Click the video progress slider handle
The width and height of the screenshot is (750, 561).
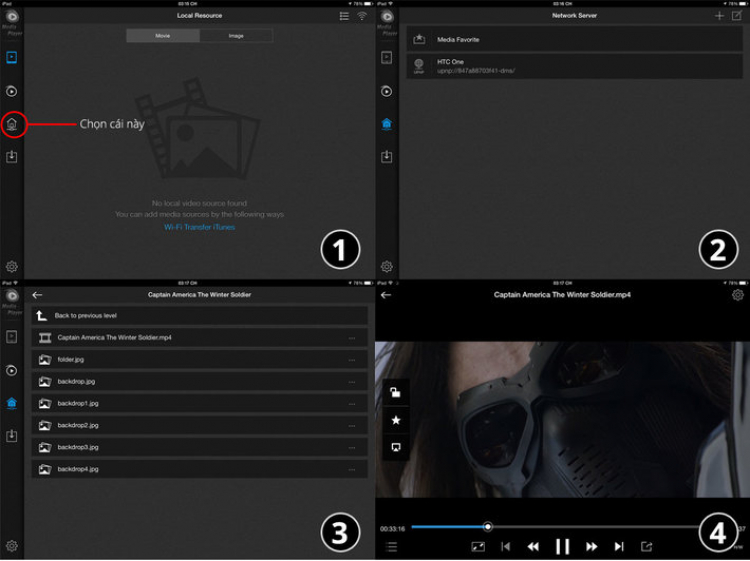[x=487, y=527]
